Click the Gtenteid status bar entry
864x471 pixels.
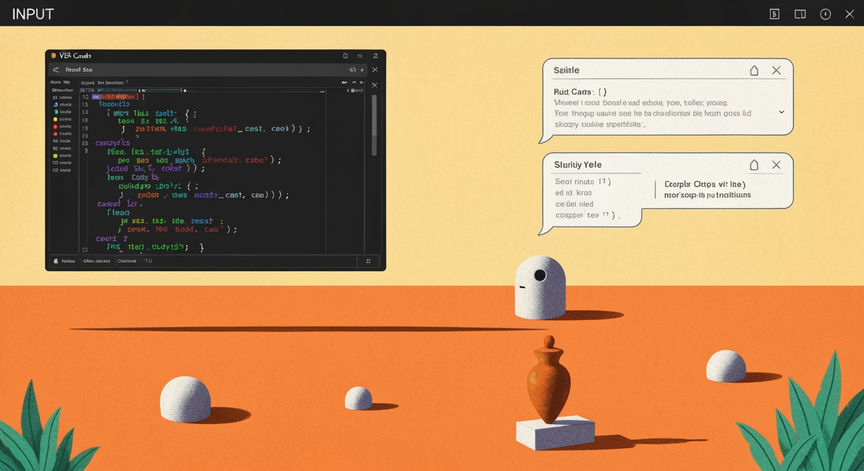click(127, 261)
